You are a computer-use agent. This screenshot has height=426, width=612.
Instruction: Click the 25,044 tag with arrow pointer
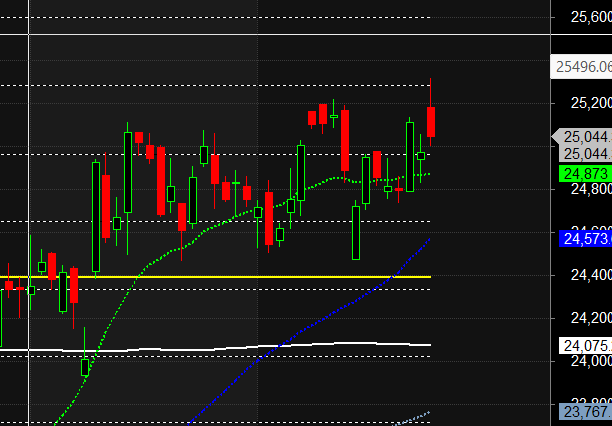click(x=582, y=137)
